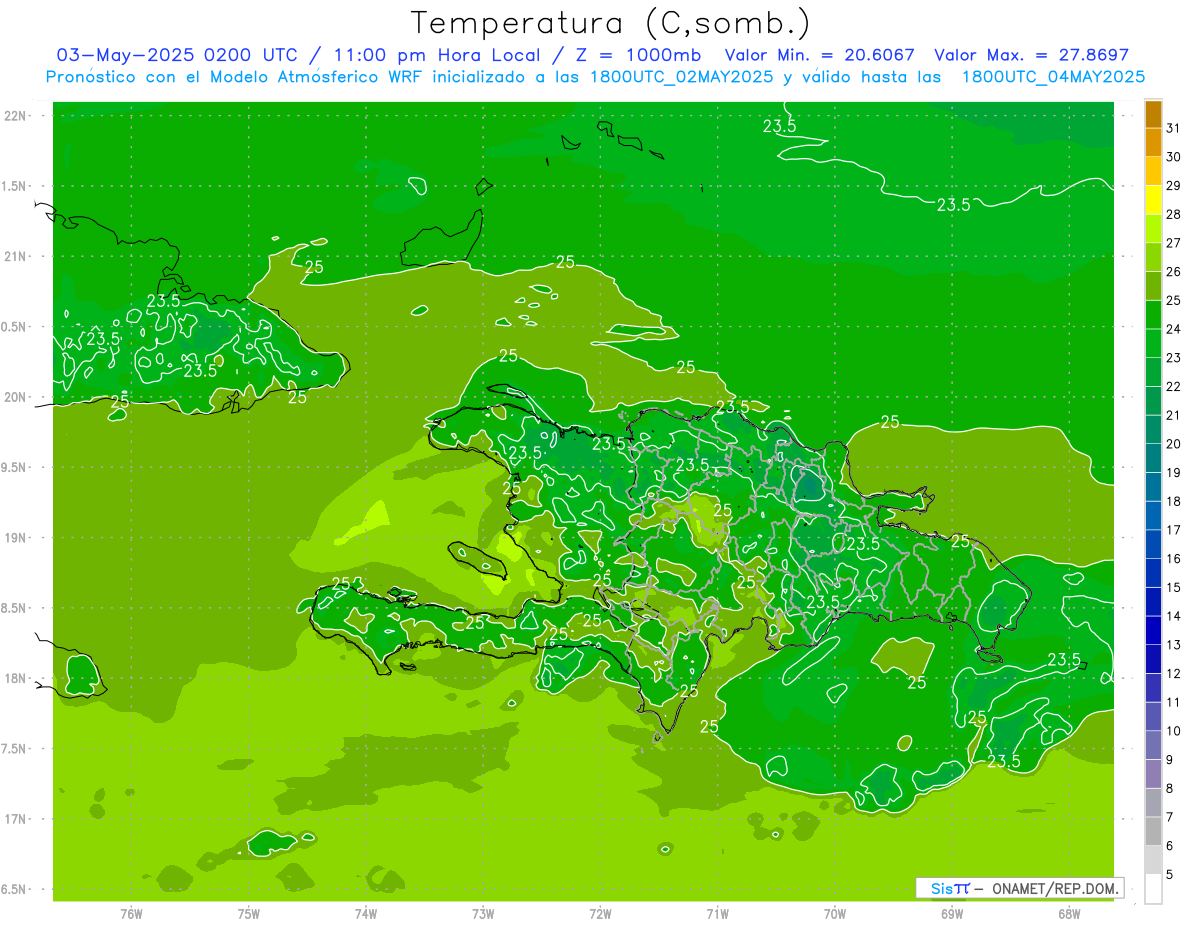Screen dimensions: 1200x927
Task: Click the yellow legend swatch between 28 and 29
Action: [x=1153, y=200]
